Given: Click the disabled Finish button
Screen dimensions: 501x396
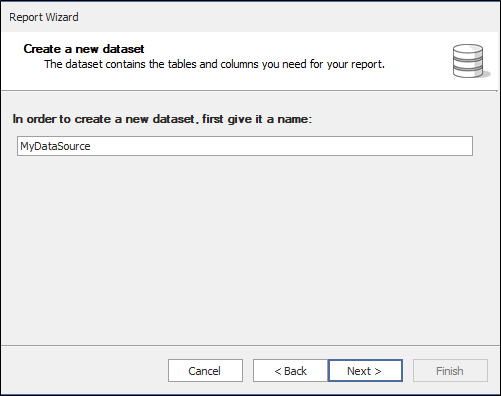Looking at the screenshot, I should click(x=450, y=370).
